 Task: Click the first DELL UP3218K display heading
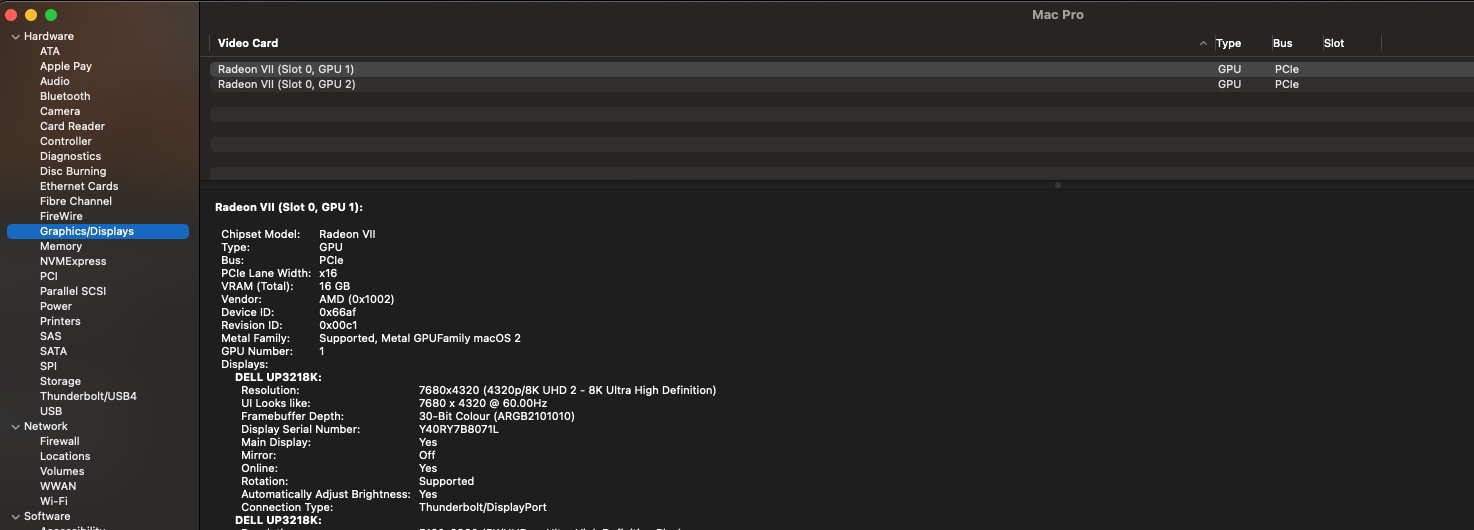coord(278,377)
